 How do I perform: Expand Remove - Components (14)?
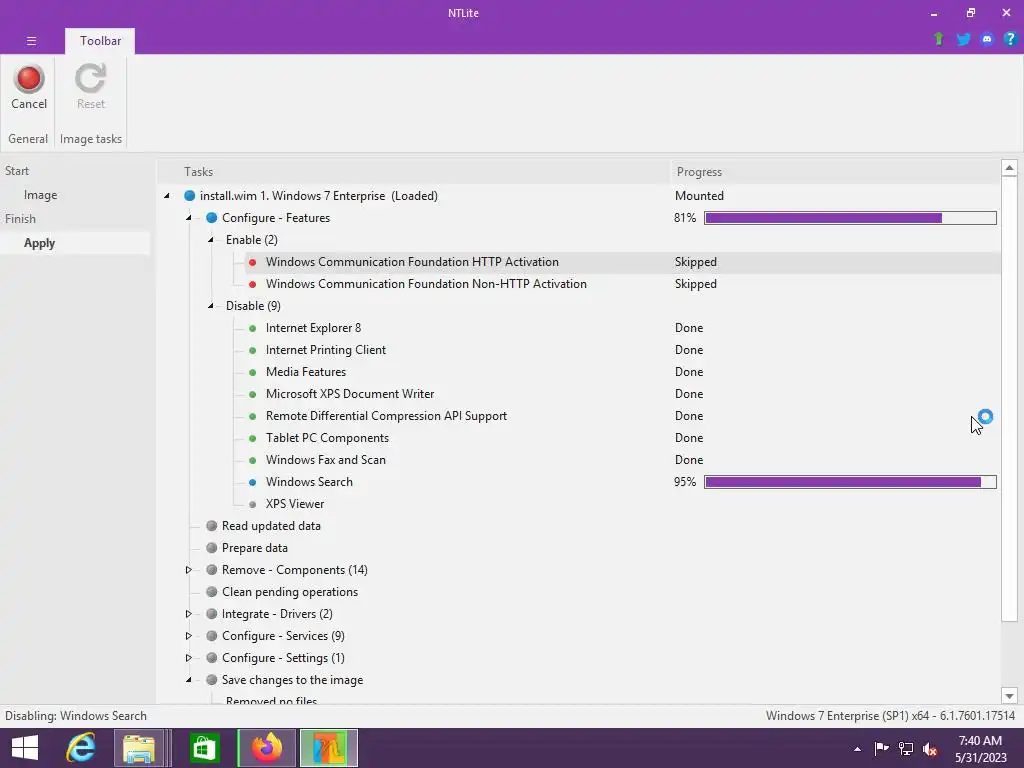tap(189, 570)
